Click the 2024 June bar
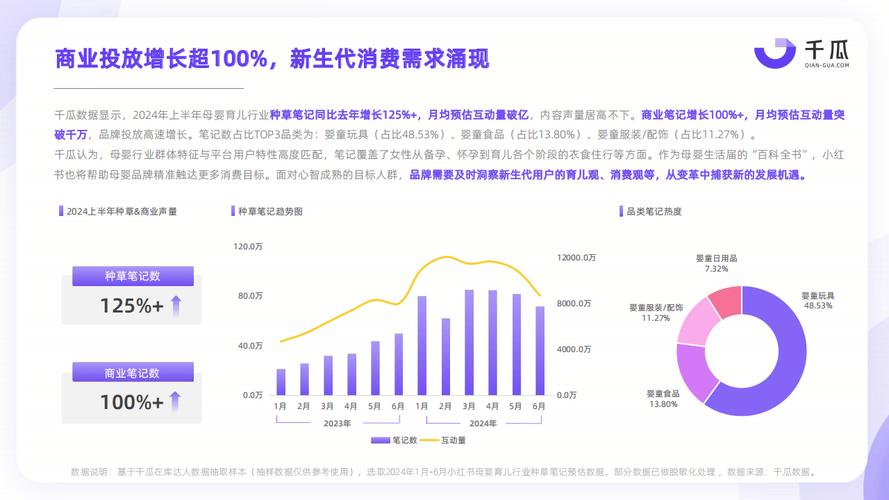The image size is (889, 500). coord(540,351)
